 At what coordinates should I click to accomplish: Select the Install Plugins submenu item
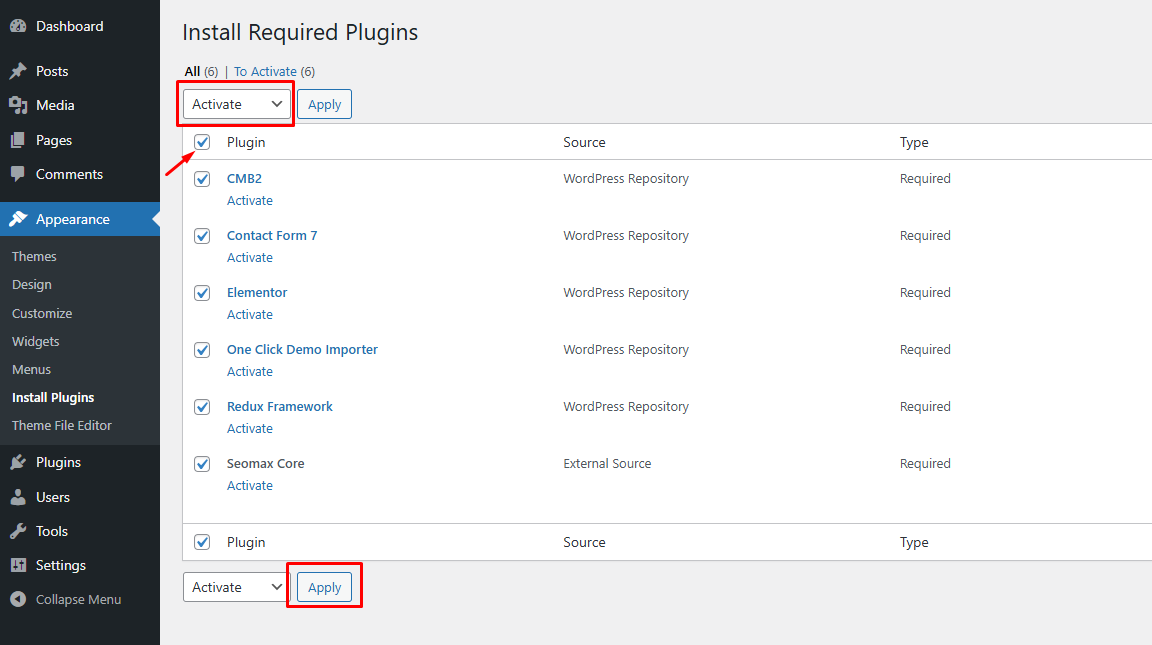point(53,397)
